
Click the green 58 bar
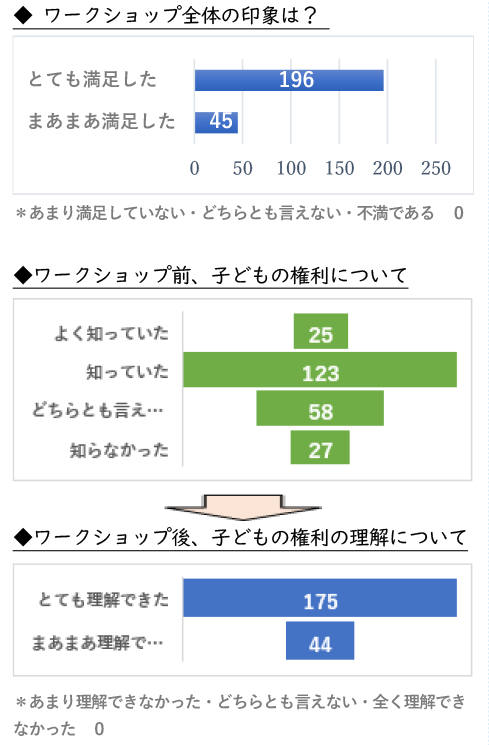click(320, 408)
